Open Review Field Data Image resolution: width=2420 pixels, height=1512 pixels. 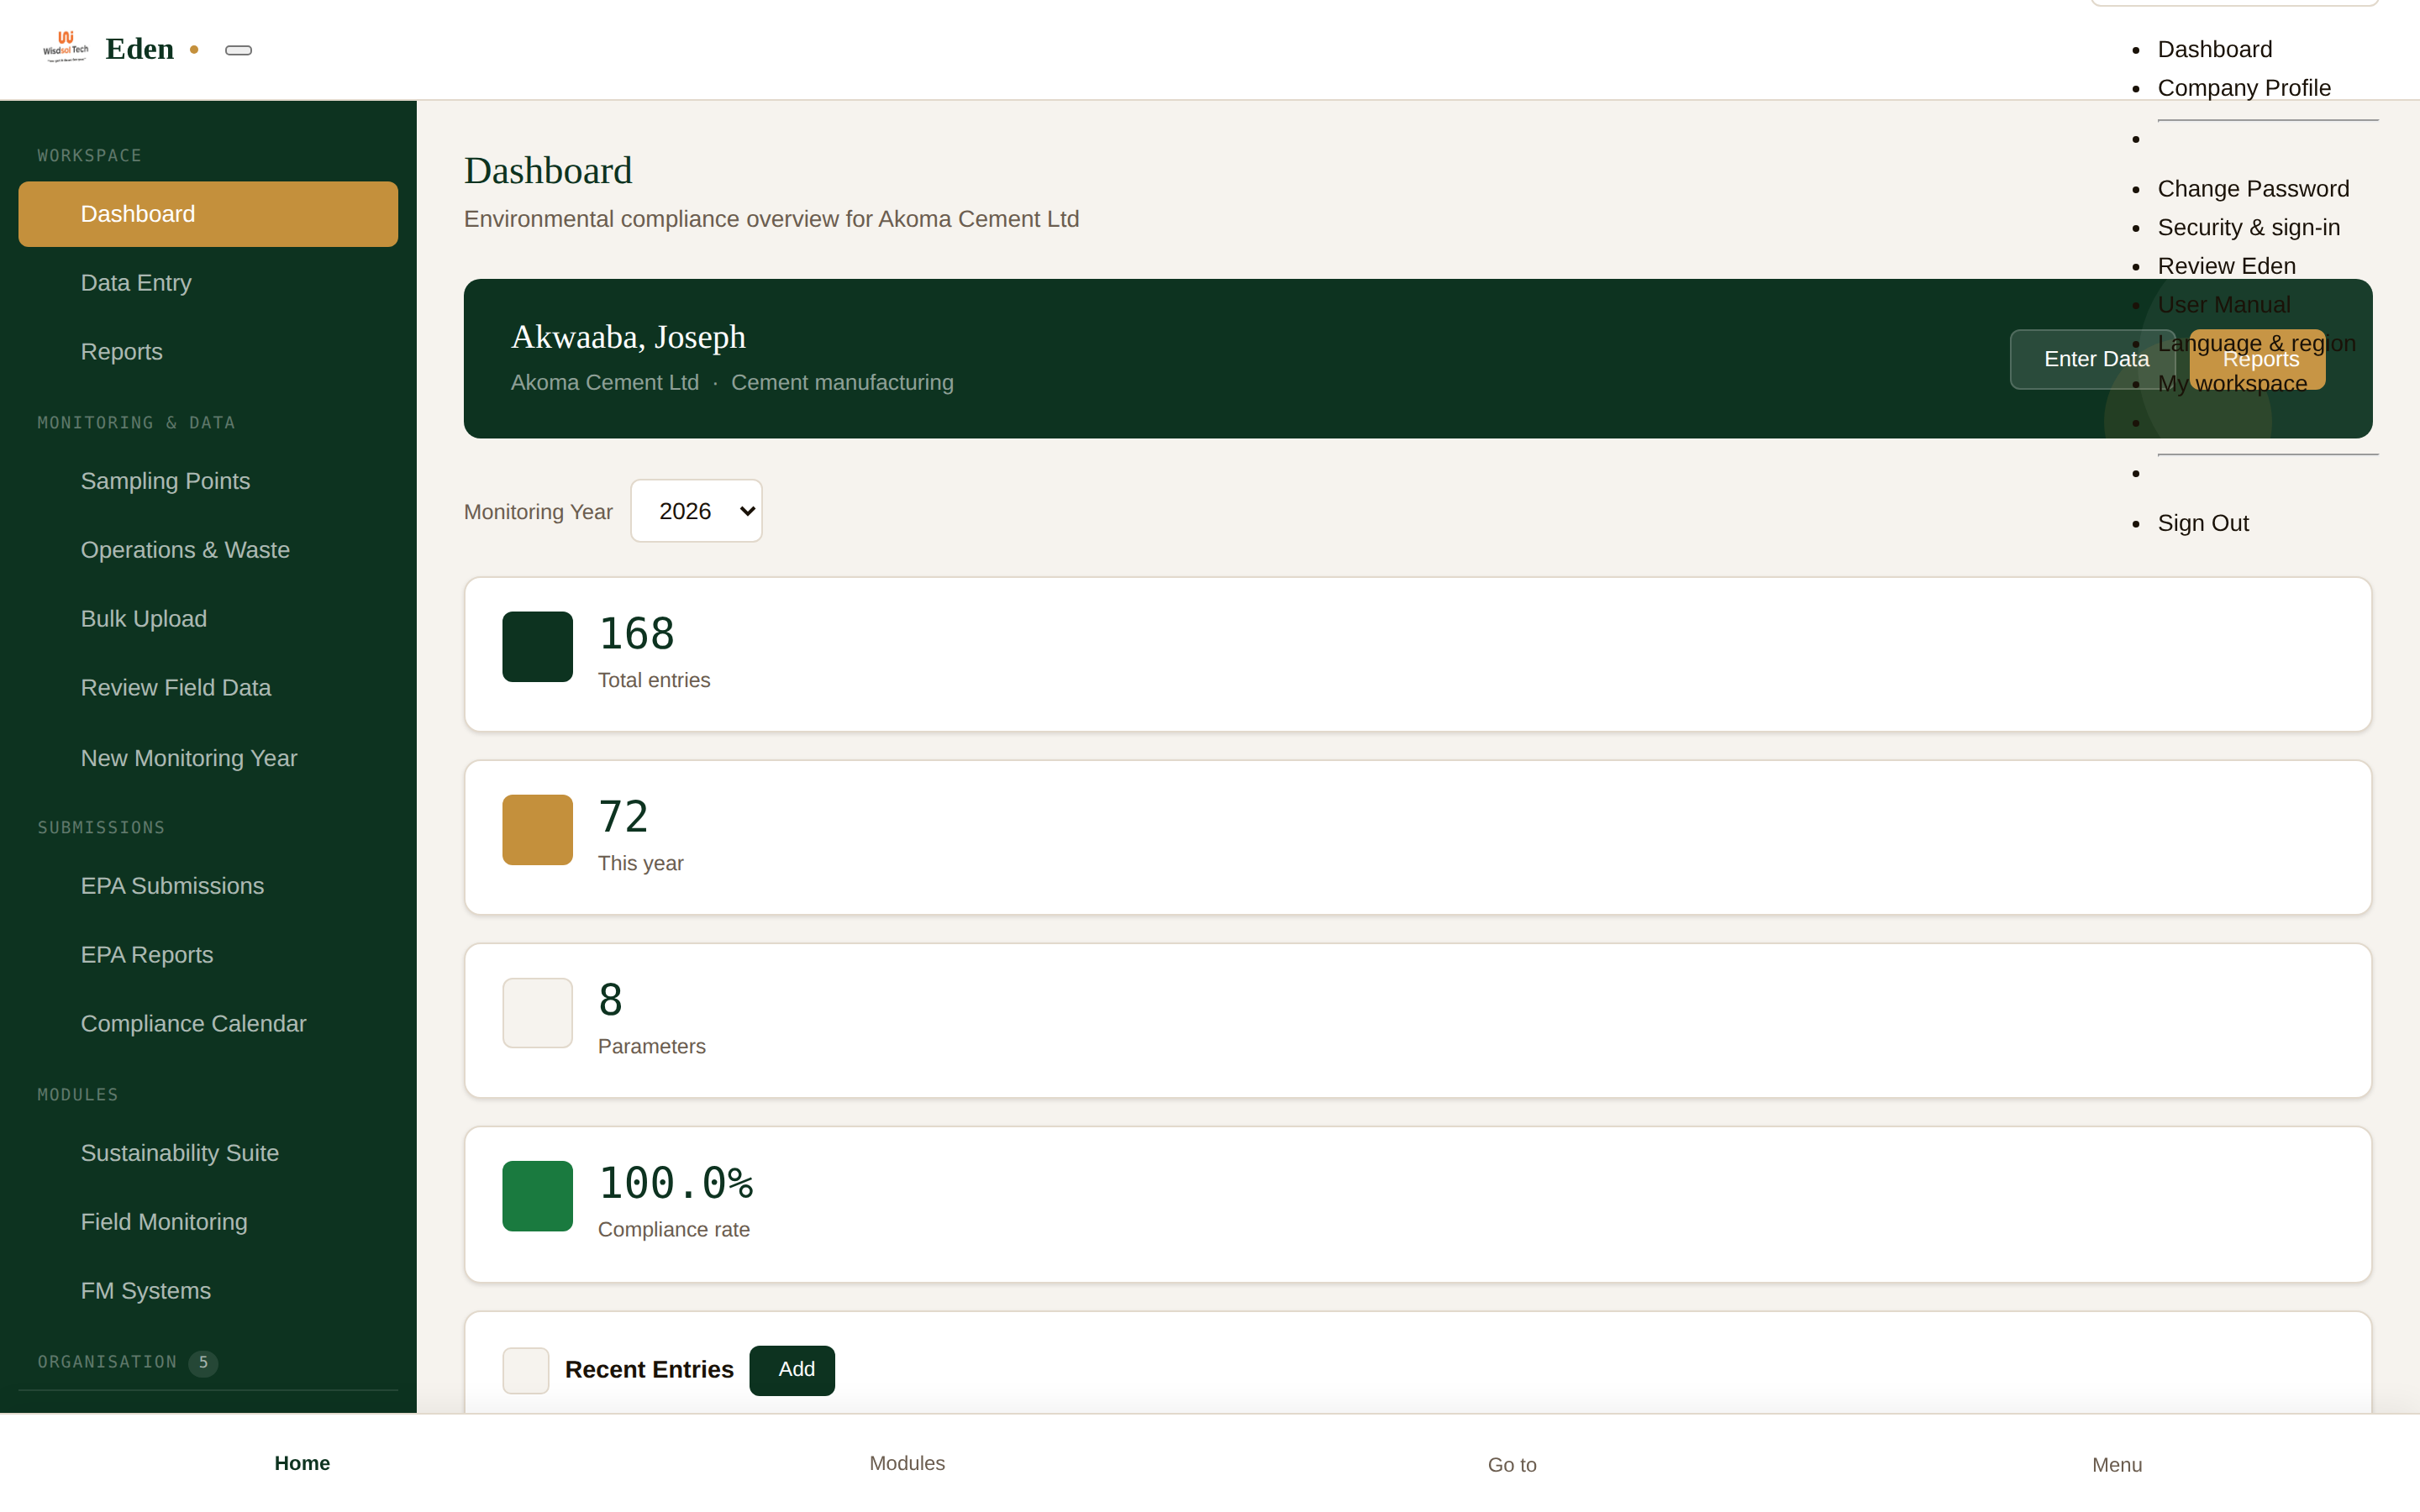pos(208,688)
